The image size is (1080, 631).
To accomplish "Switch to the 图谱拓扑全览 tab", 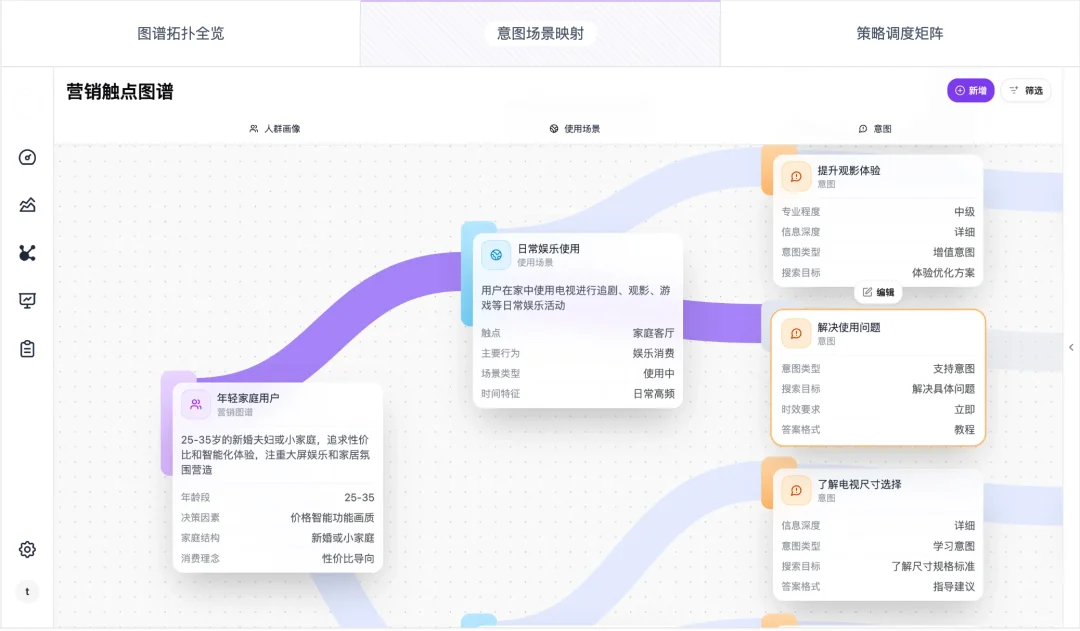I will [x=180, y=32].
